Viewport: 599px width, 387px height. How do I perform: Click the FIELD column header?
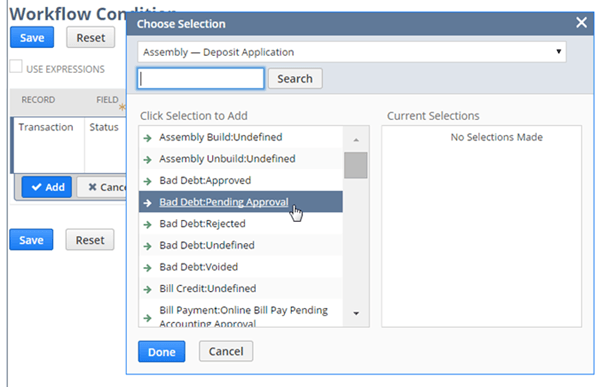click(x=107, y=100)
